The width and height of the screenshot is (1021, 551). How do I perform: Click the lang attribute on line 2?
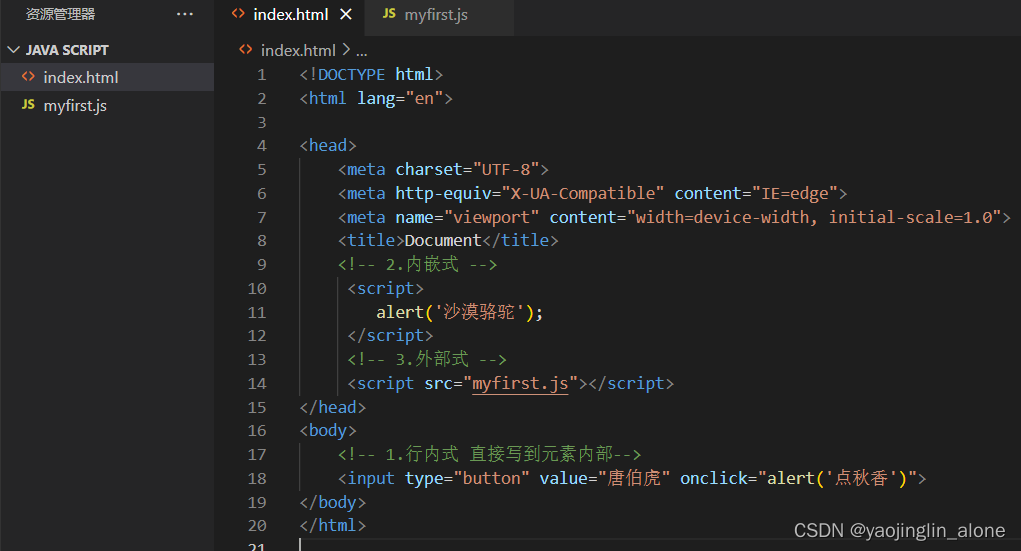click(x=376, y=99)
